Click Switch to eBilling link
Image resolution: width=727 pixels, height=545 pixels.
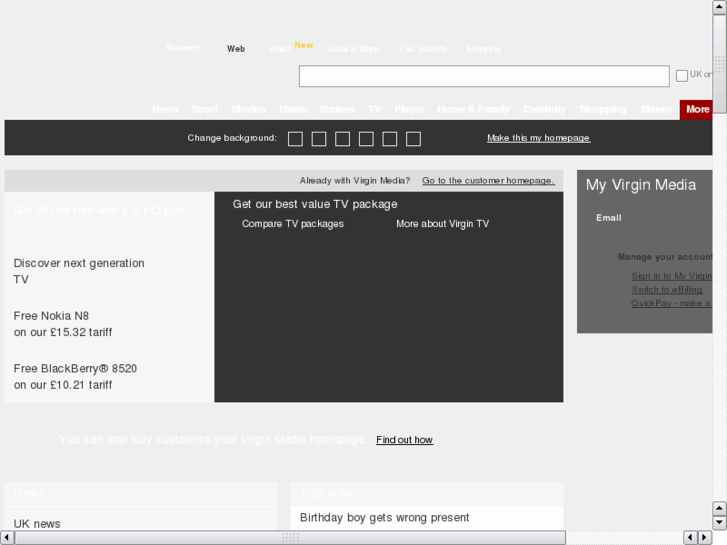pos(667,289)
